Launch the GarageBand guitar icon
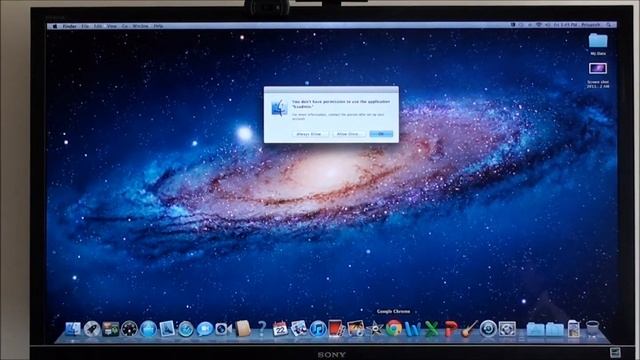 [469, 329]
